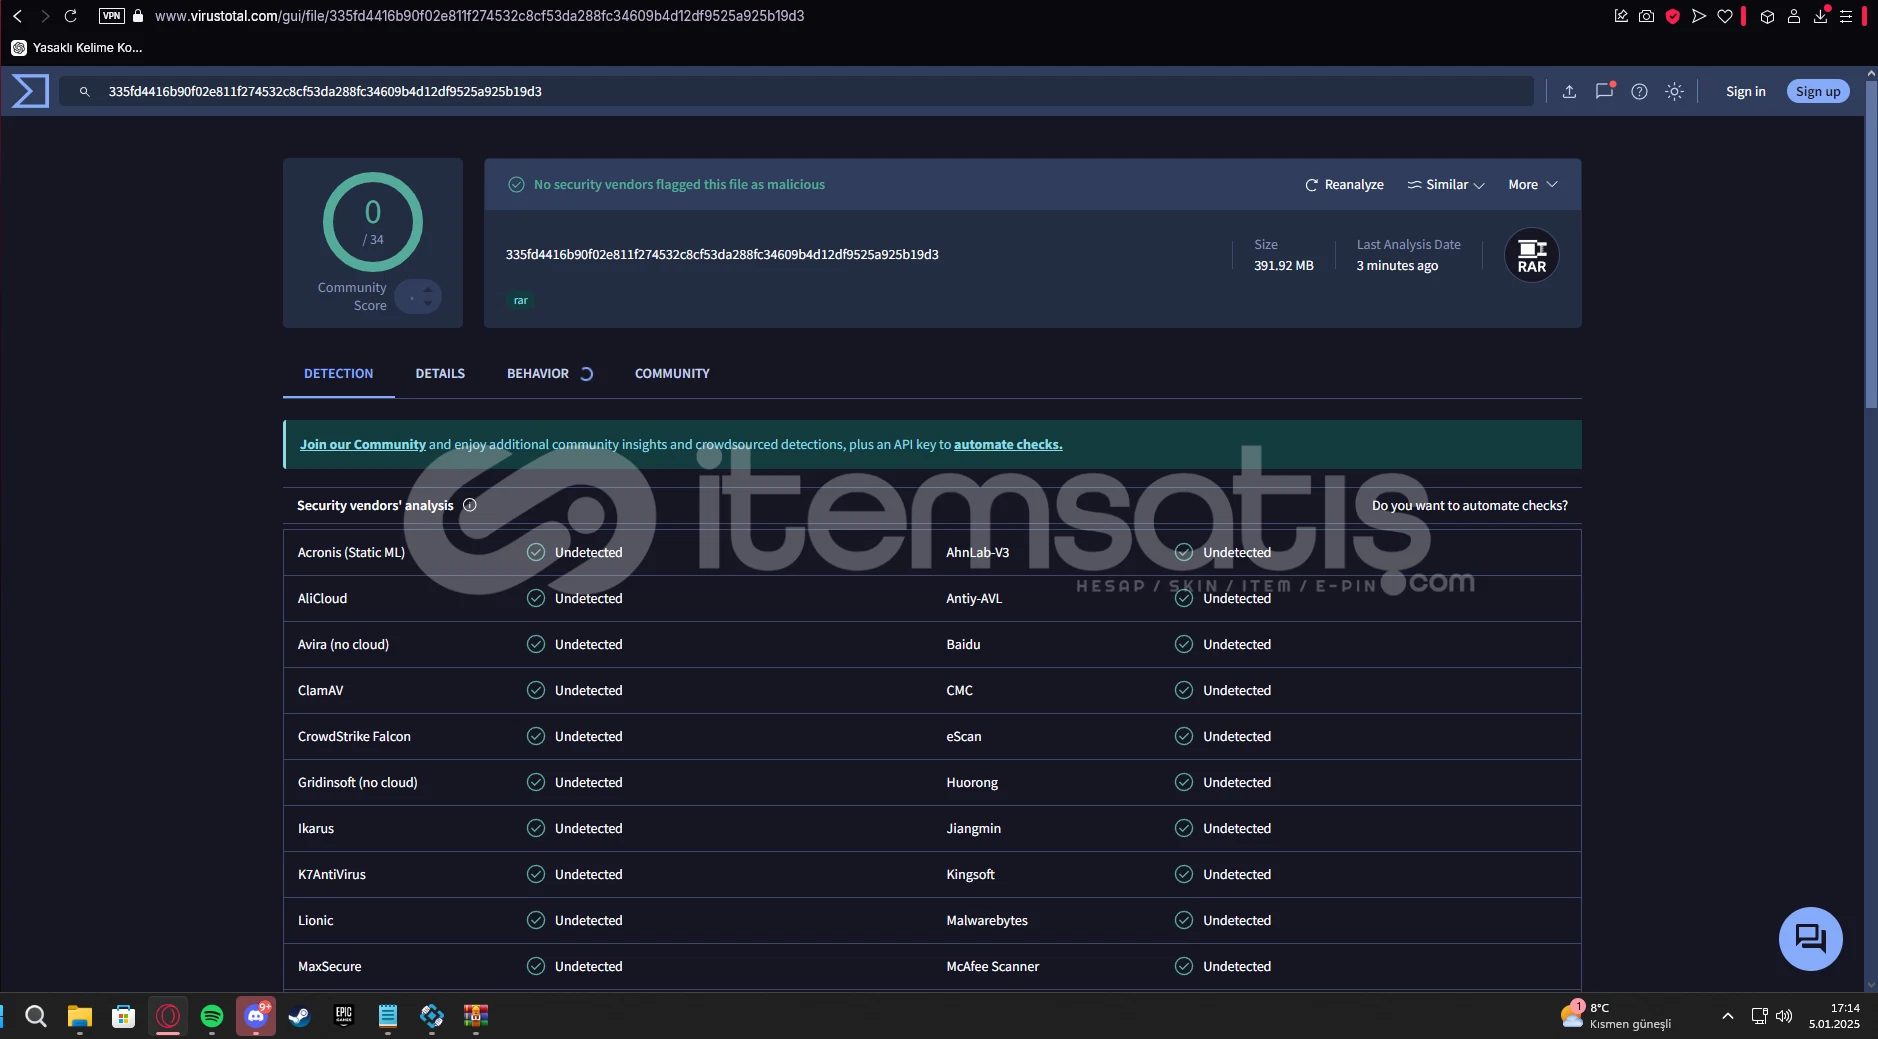This screenshot has height=1039, width=1878.
Task: Switch to the COMMUNITY tab
Action: 672,373
